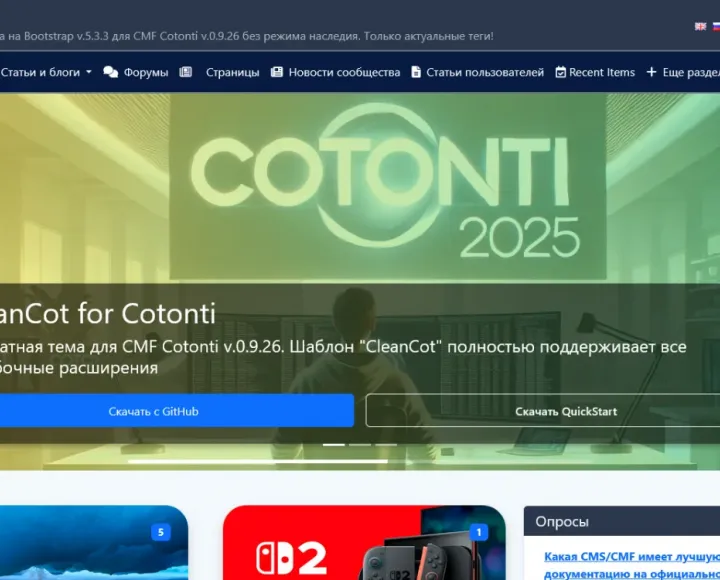
Task: Click the newspaper icon before Страницы
Action: [x=186, y=72]
